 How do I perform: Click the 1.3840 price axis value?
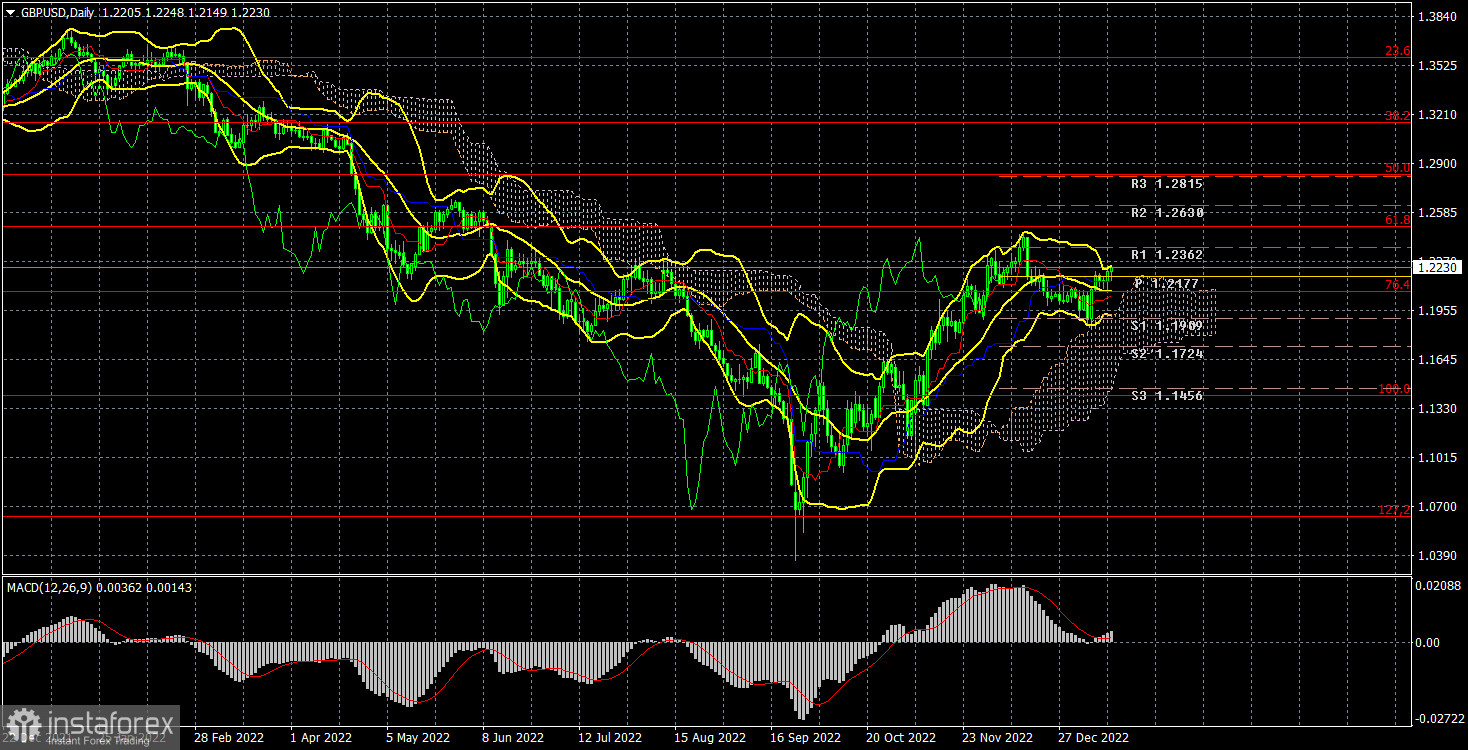point(1438,17)
